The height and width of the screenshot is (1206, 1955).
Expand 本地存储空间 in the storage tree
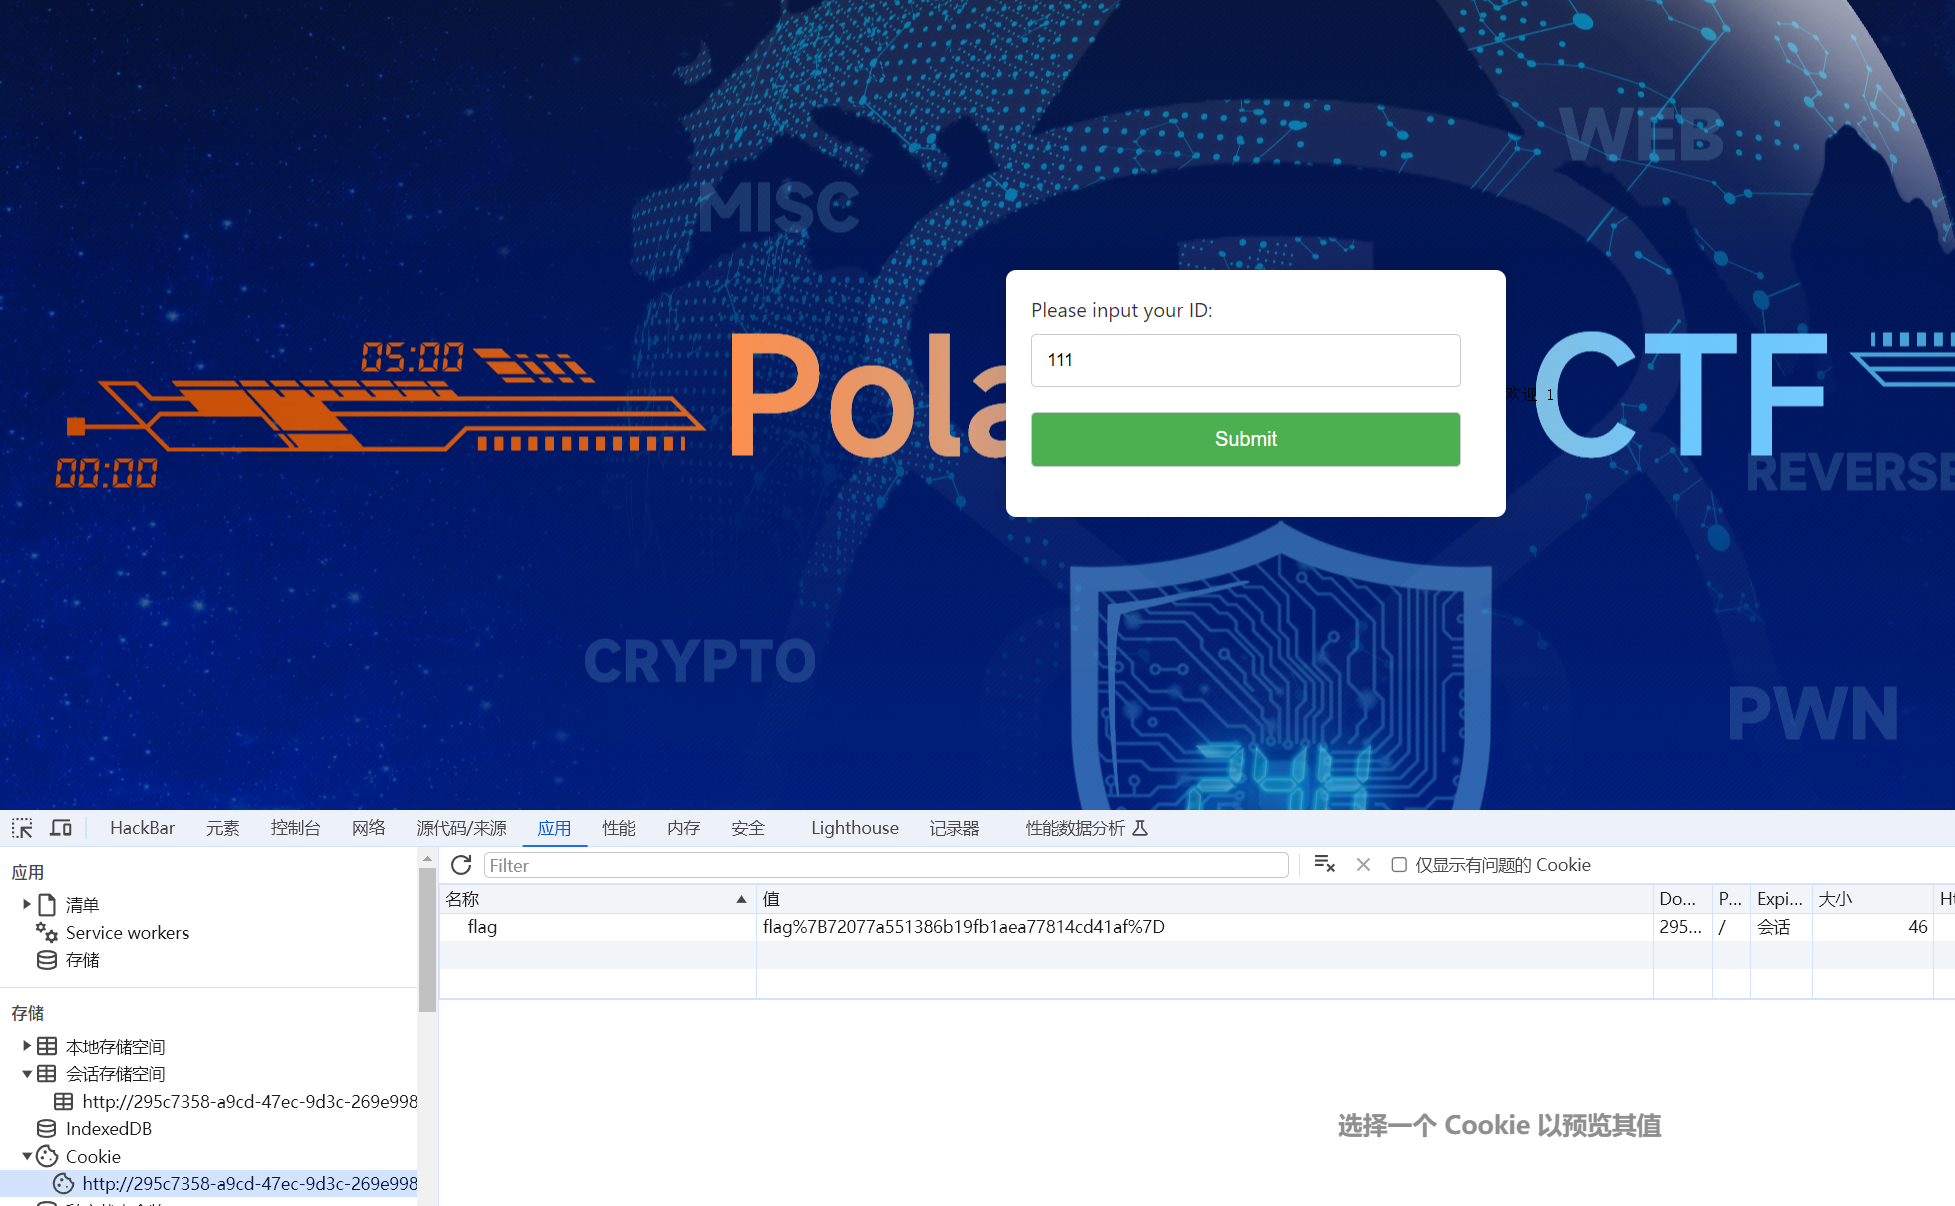26,1046
